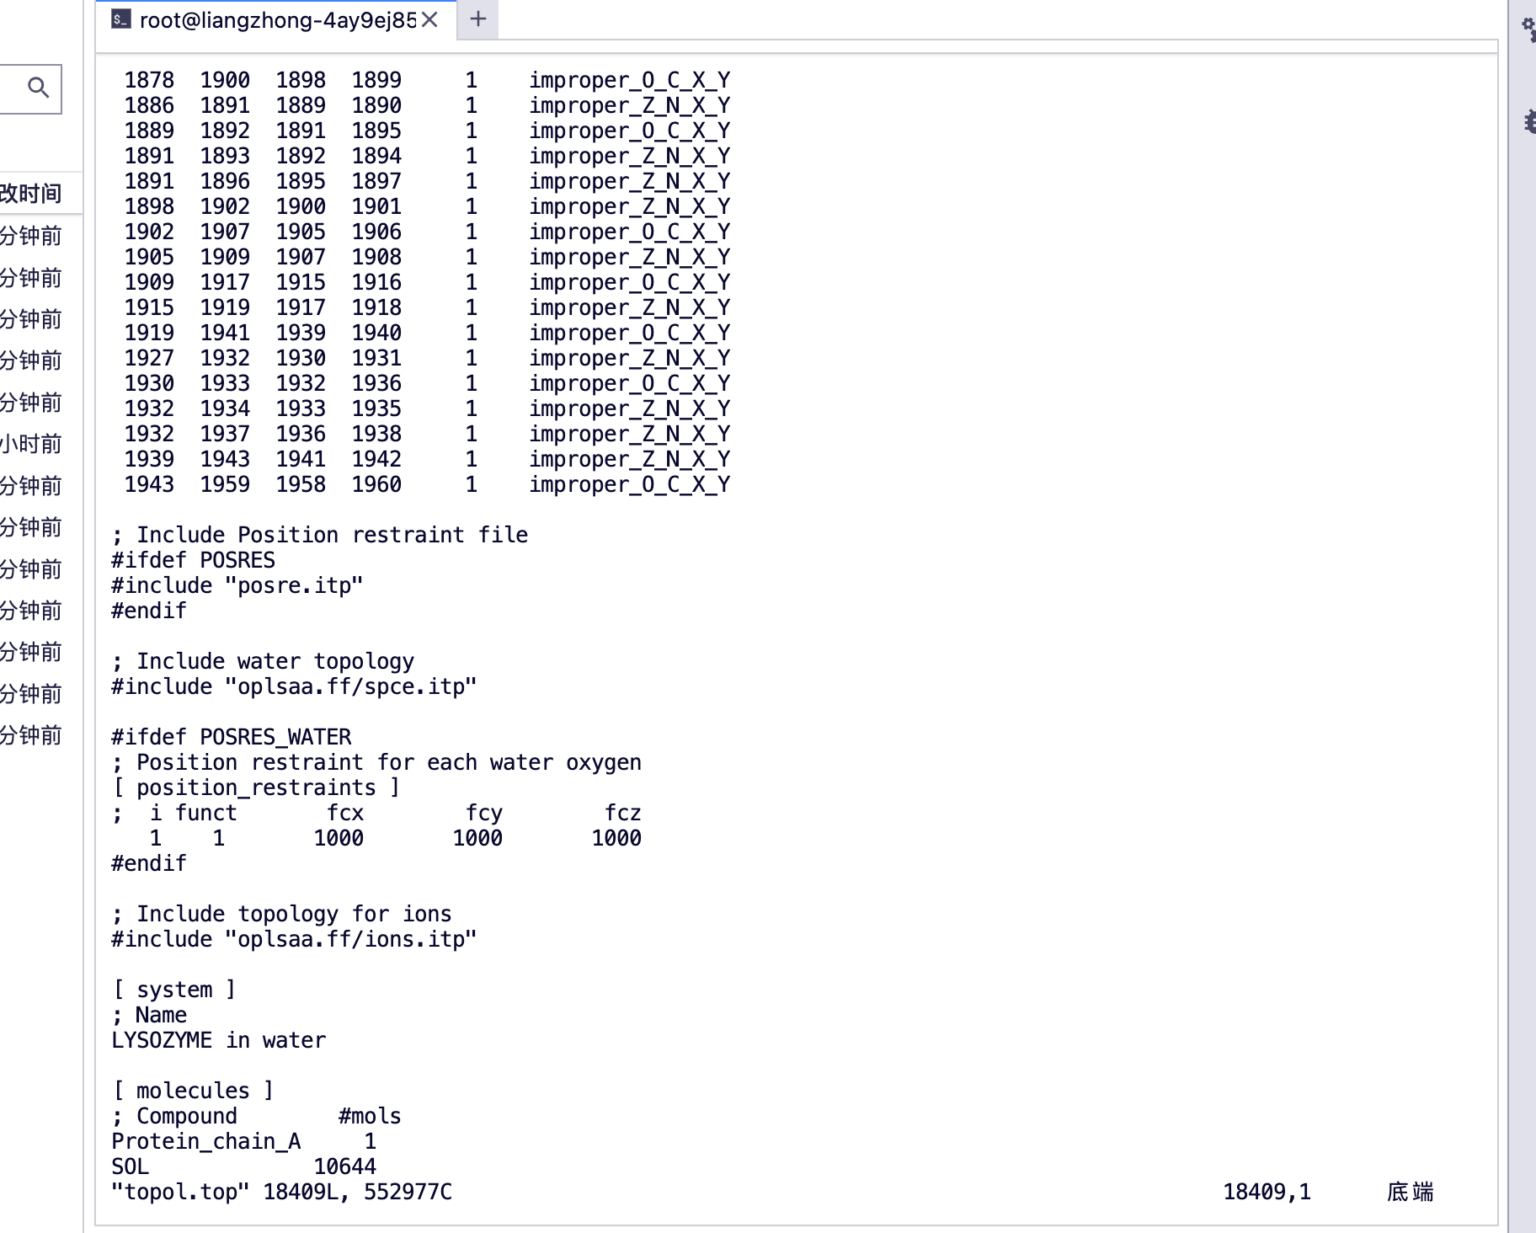The image size is (1536, 1233).
Task: Click the magnifier icon in file filter
Action: (x=38, y=88)
